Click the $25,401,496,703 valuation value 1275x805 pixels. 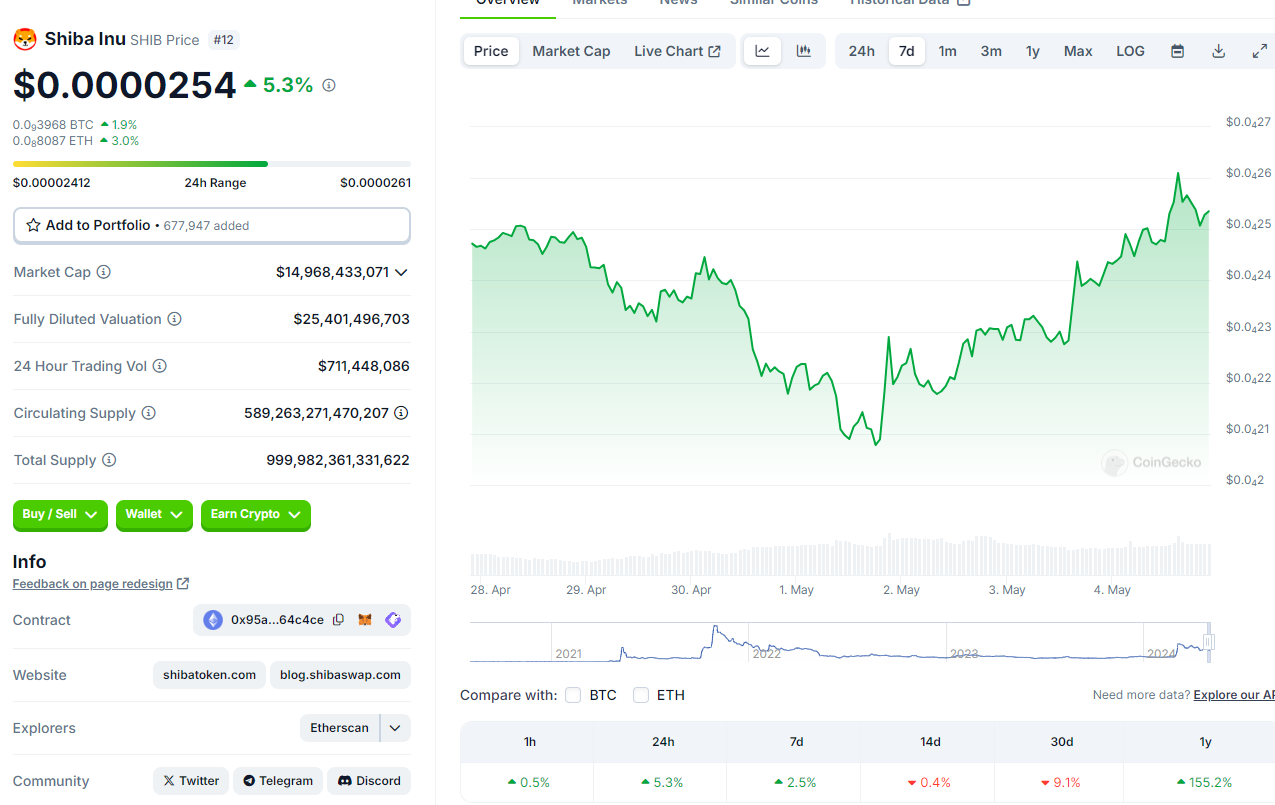[x=352, y=319]
